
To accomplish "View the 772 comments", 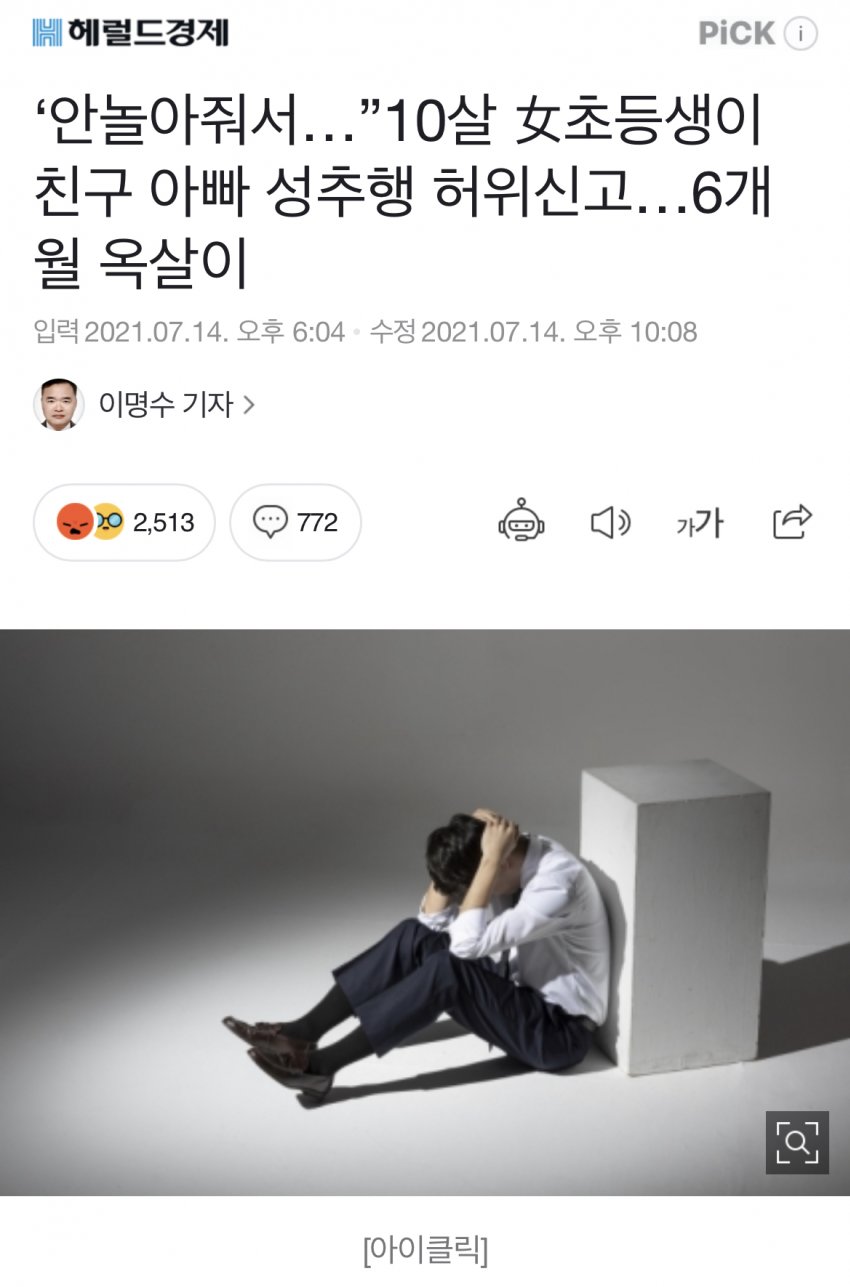I will click(x=317, y=523).
